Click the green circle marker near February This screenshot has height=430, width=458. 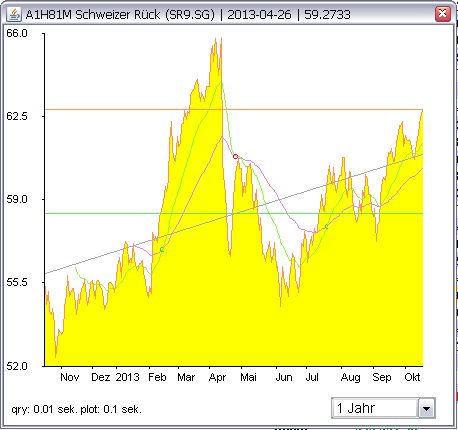pyautogui.click(x=162, y=249)
